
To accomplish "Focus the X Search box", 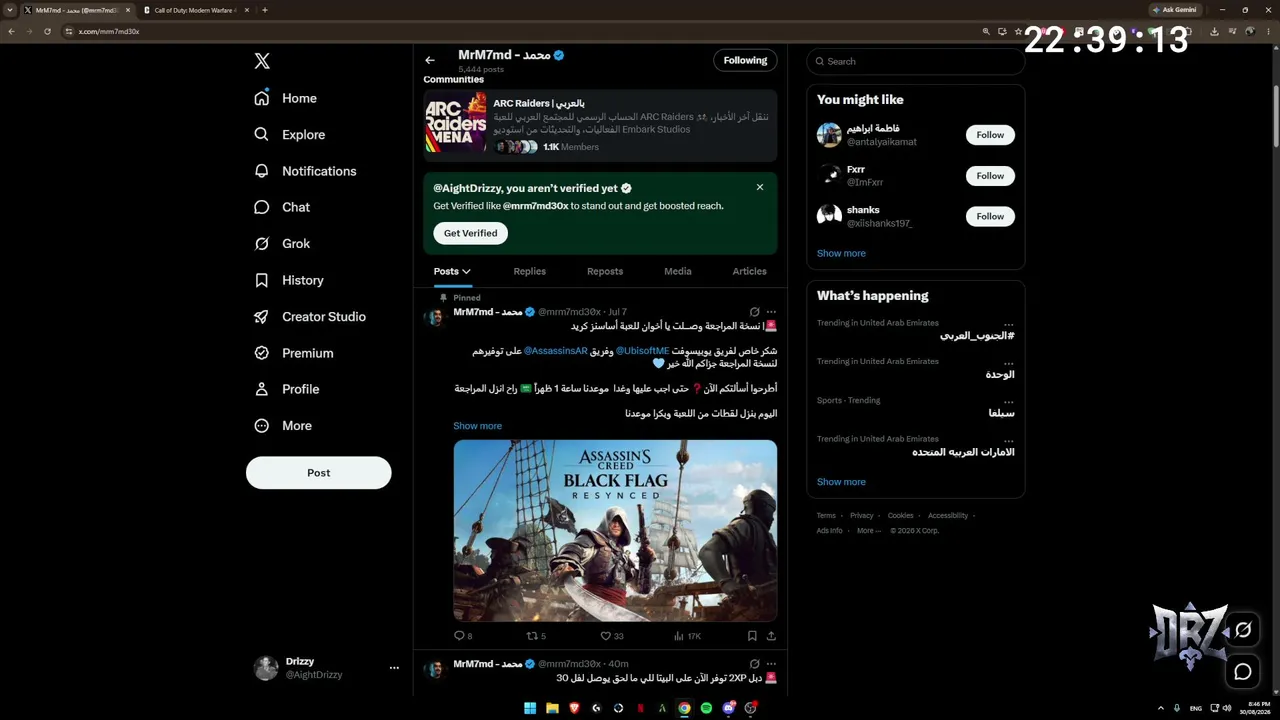I will tap(916, 61).
